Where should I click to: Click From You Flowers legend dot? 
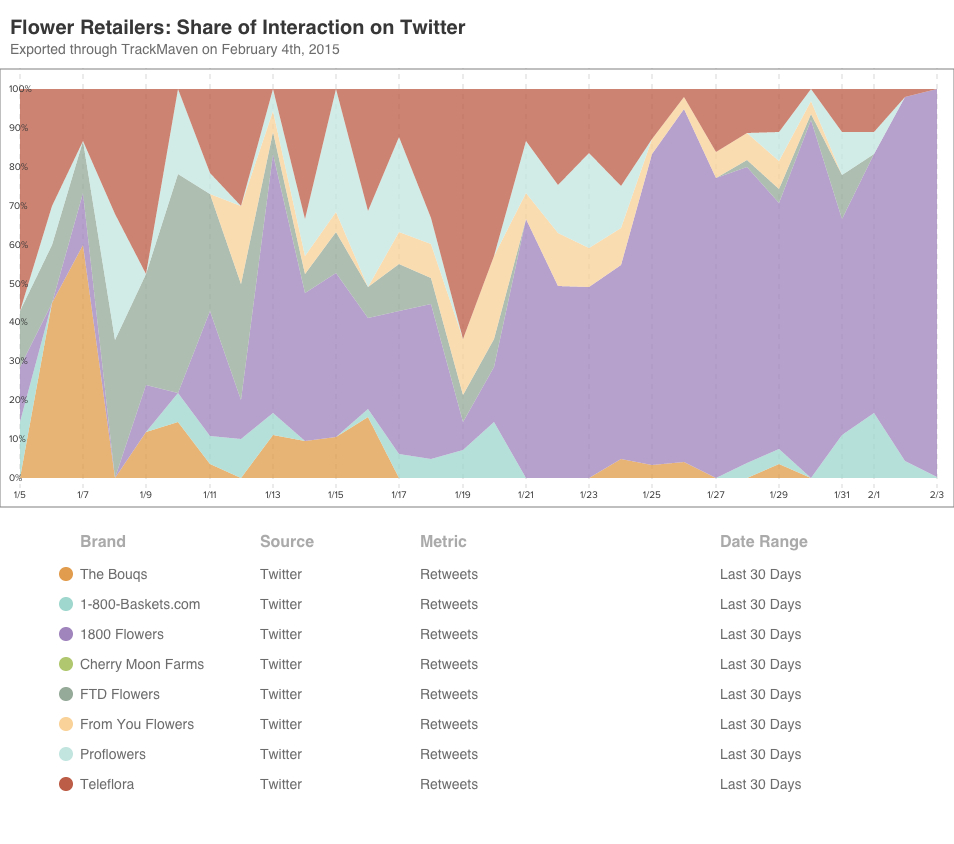pos(66,724)
